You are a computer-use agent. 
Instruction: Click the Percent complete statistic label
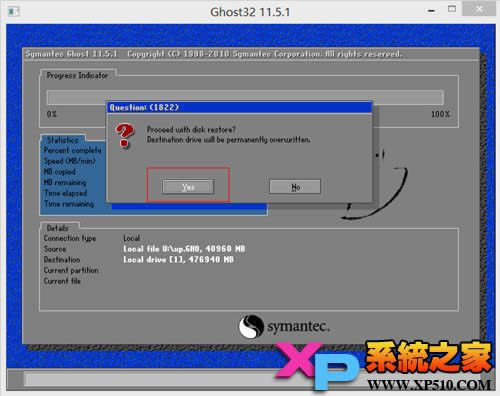point(72,150)
